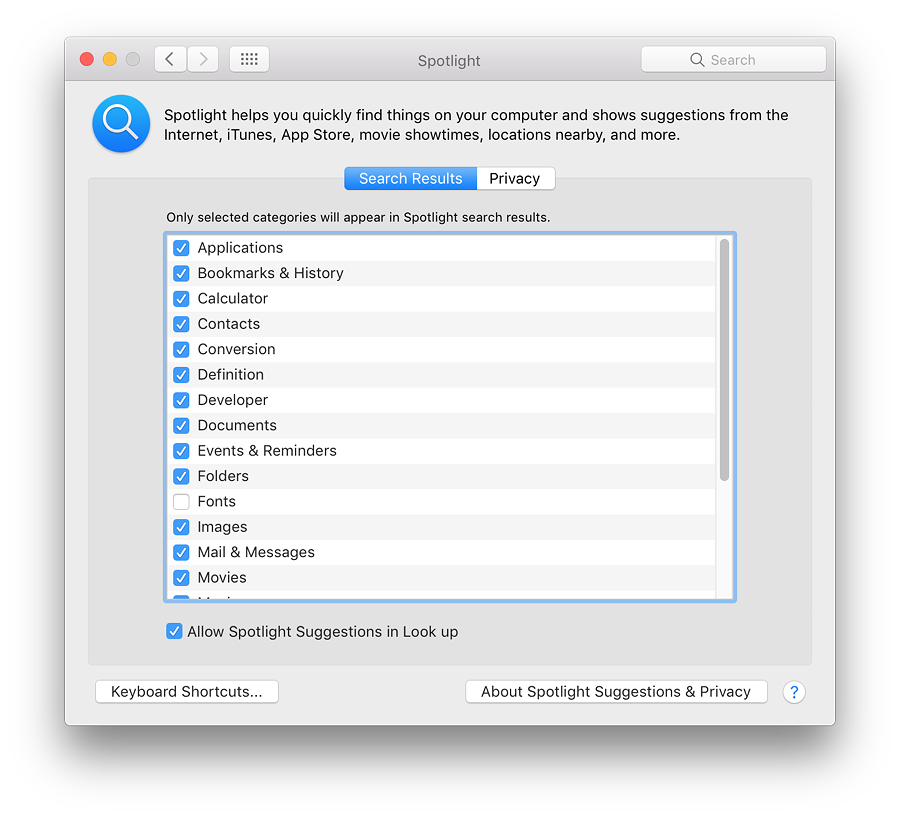This screenshot has height=818, width=900.
Task: Go back with the left chevron button
Action: point(170,59)
